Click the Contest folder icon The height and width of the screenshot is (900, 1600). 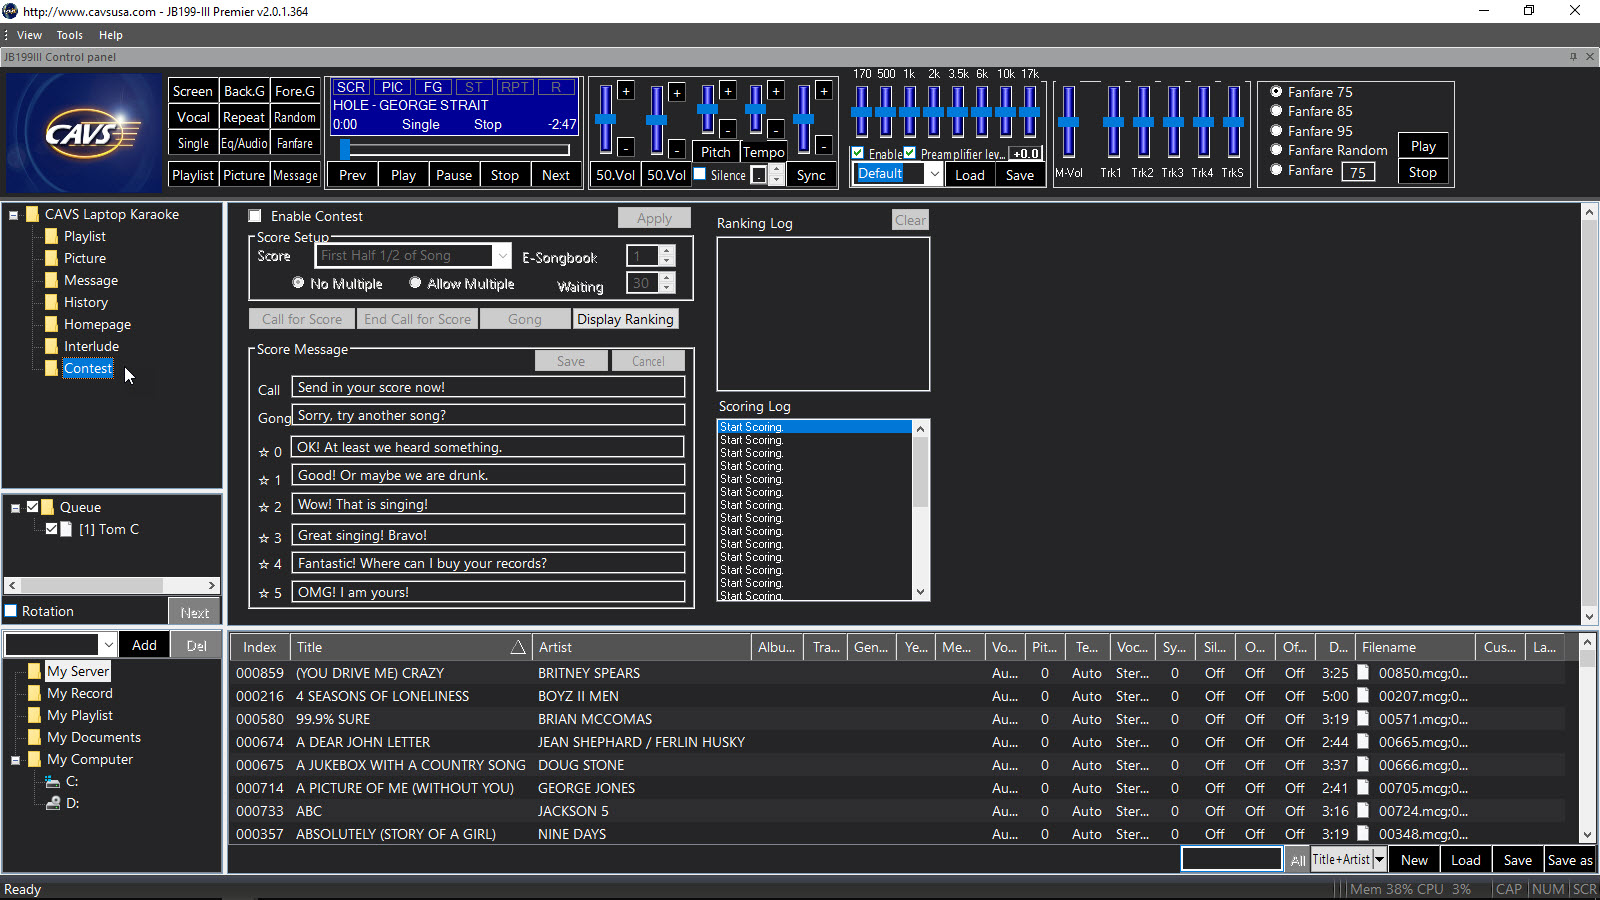coord(51,368)
